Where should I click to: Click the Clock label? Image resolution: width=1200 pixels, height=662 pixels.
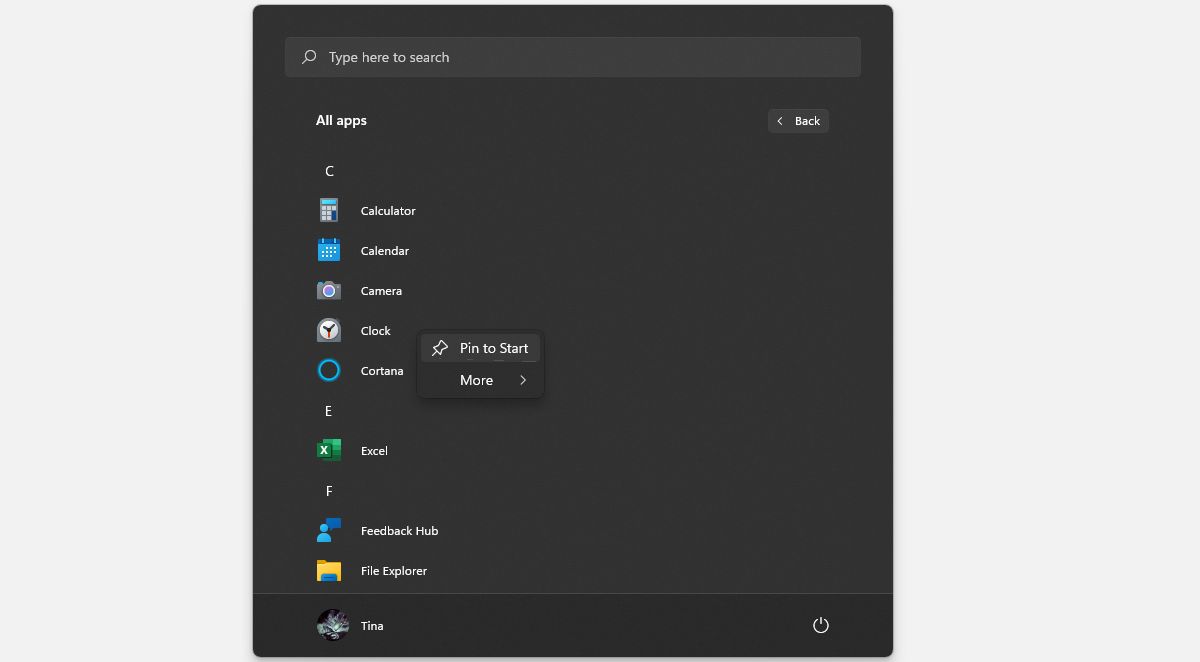click(376, 331)
